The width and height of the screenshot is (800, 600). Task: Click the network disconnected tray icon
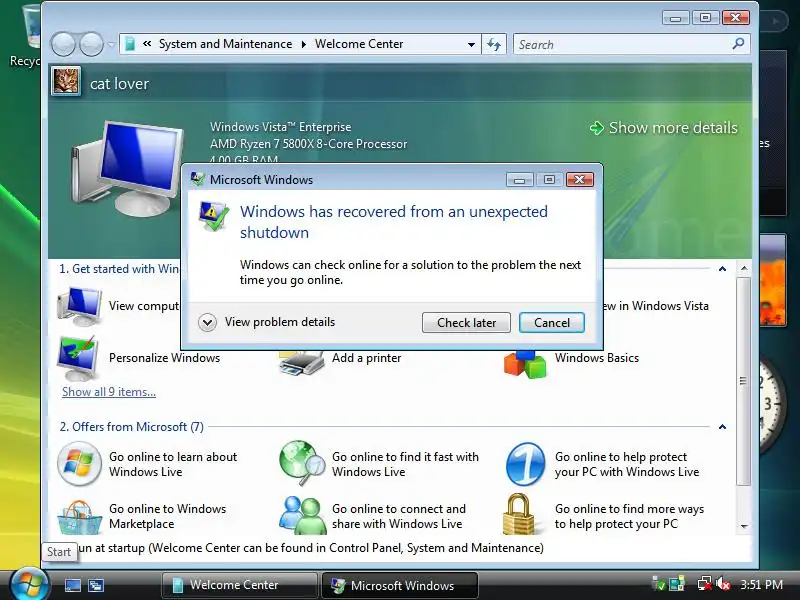point(705,584)
